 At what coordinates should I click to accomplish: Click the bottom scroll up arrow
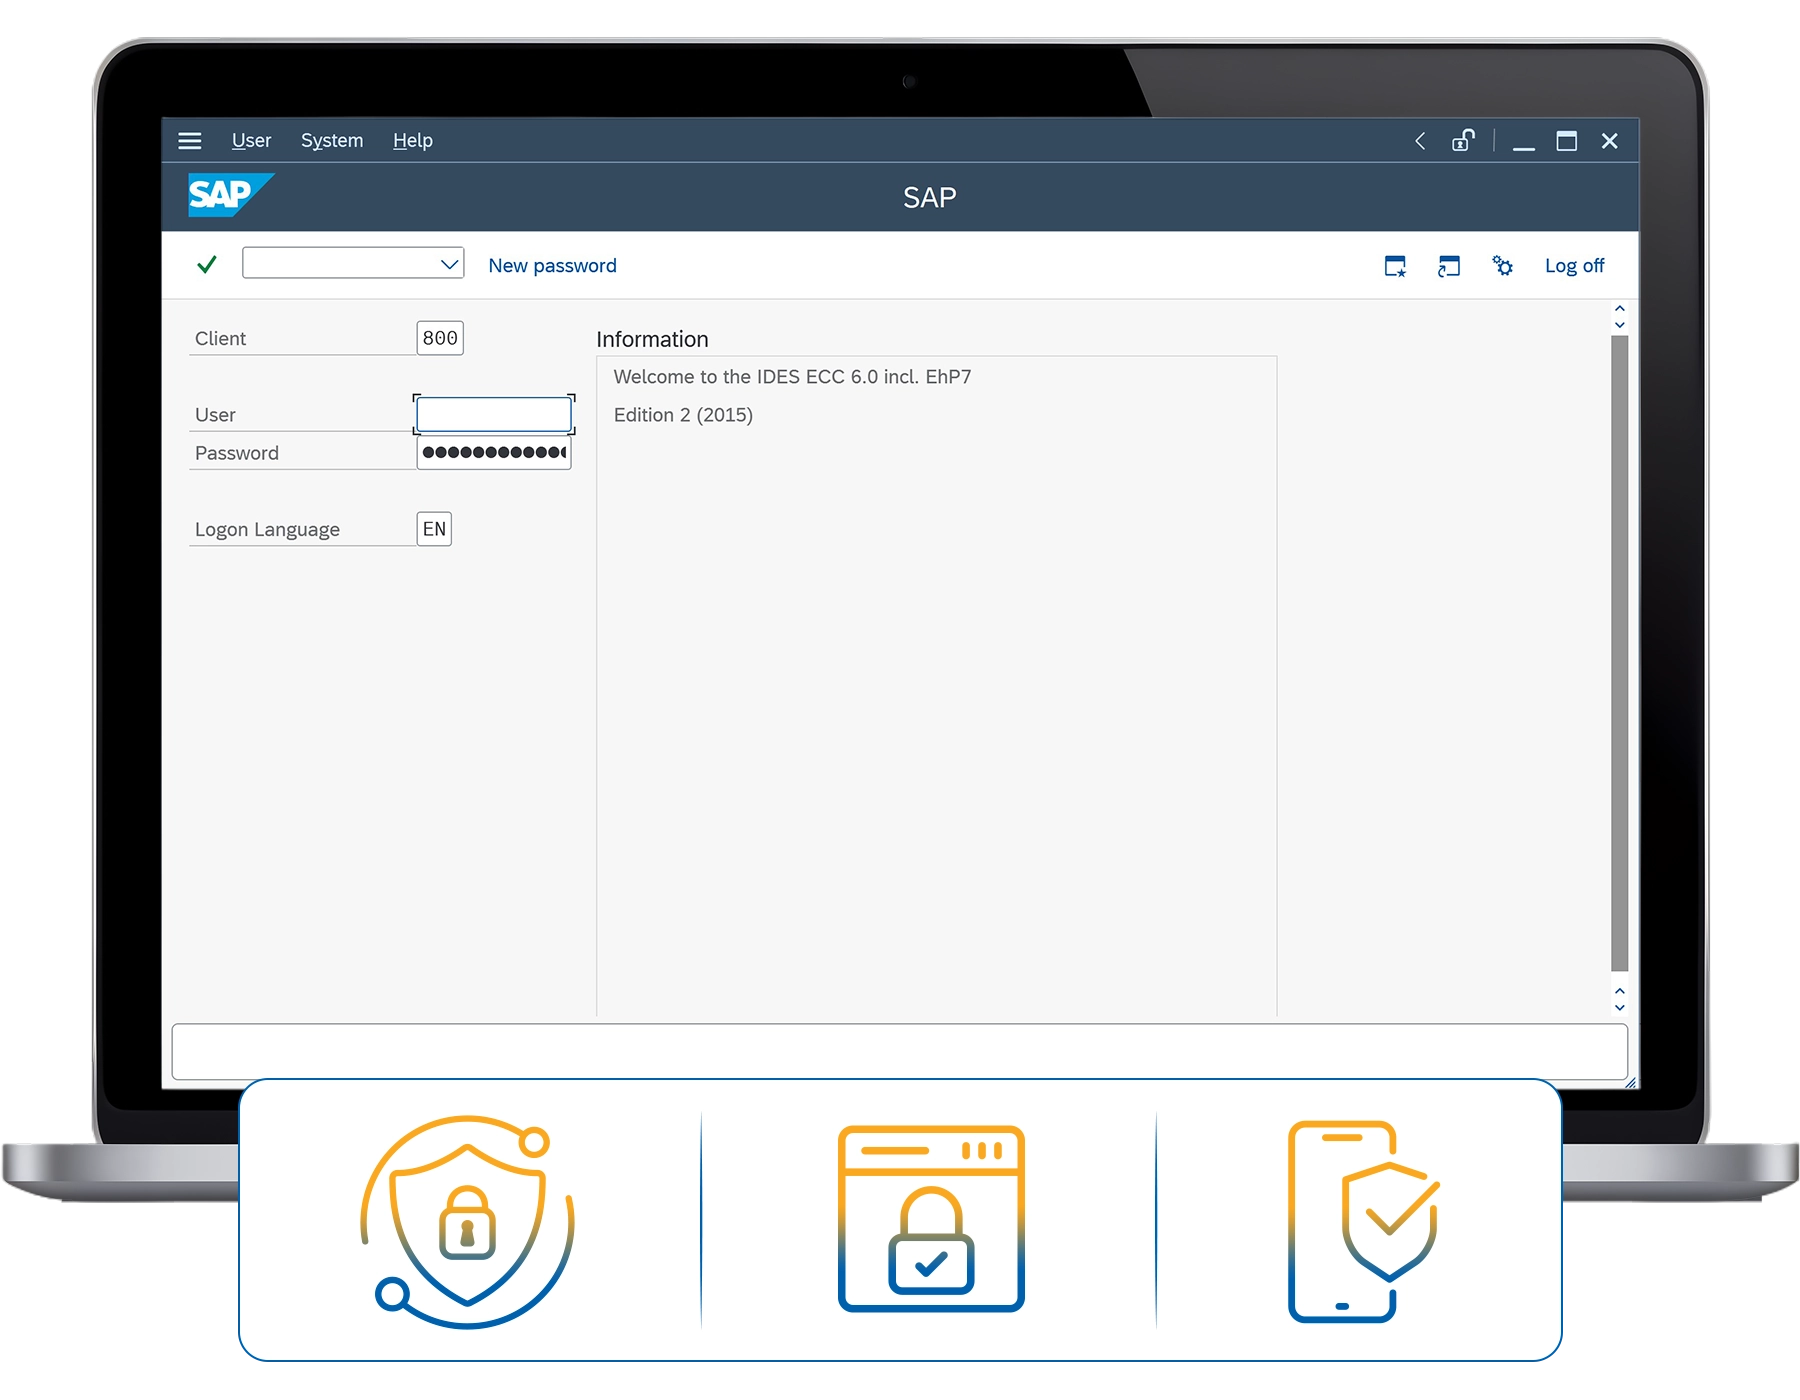pyautogui.click(x=1620, y=991)
